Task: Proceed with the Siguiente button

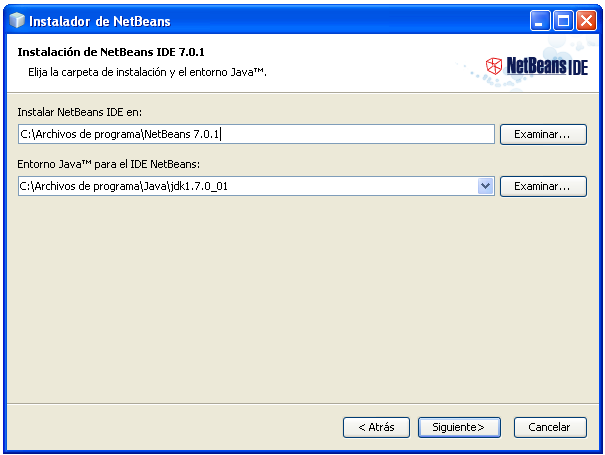Action: [459, 427]
